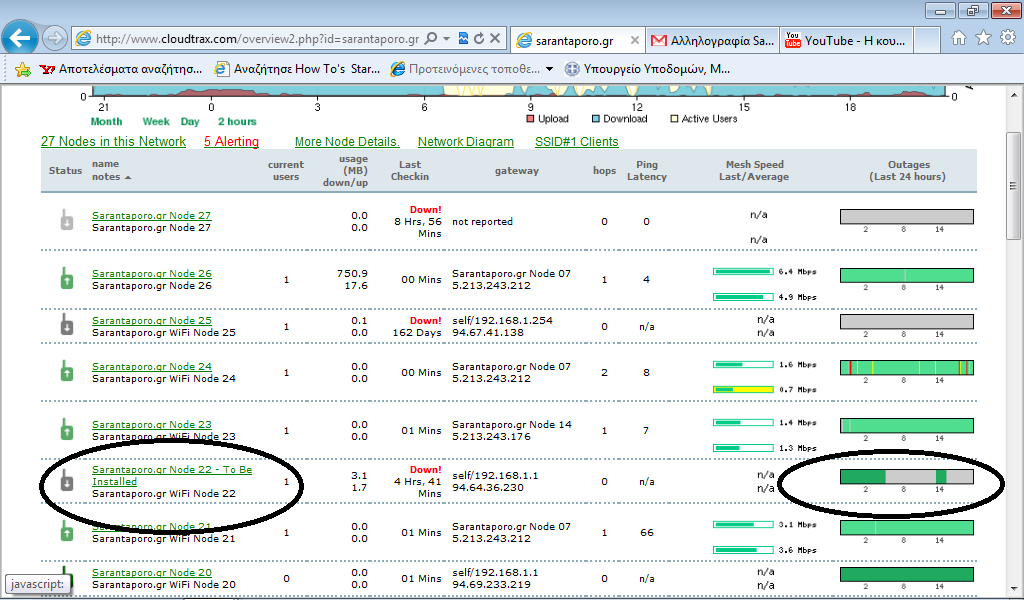Switch to the Gmail Αλληλογραφία tab
1024x600 pixels.
[712, 40]
